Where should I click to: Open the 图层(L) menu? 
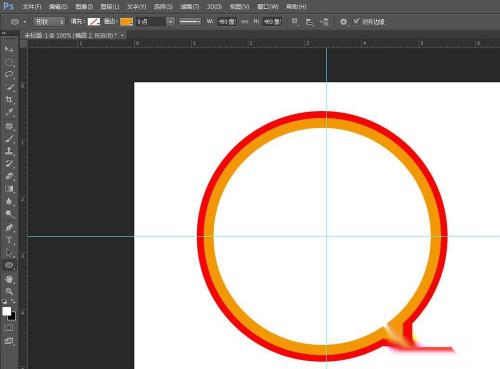(x=110, y=7)
